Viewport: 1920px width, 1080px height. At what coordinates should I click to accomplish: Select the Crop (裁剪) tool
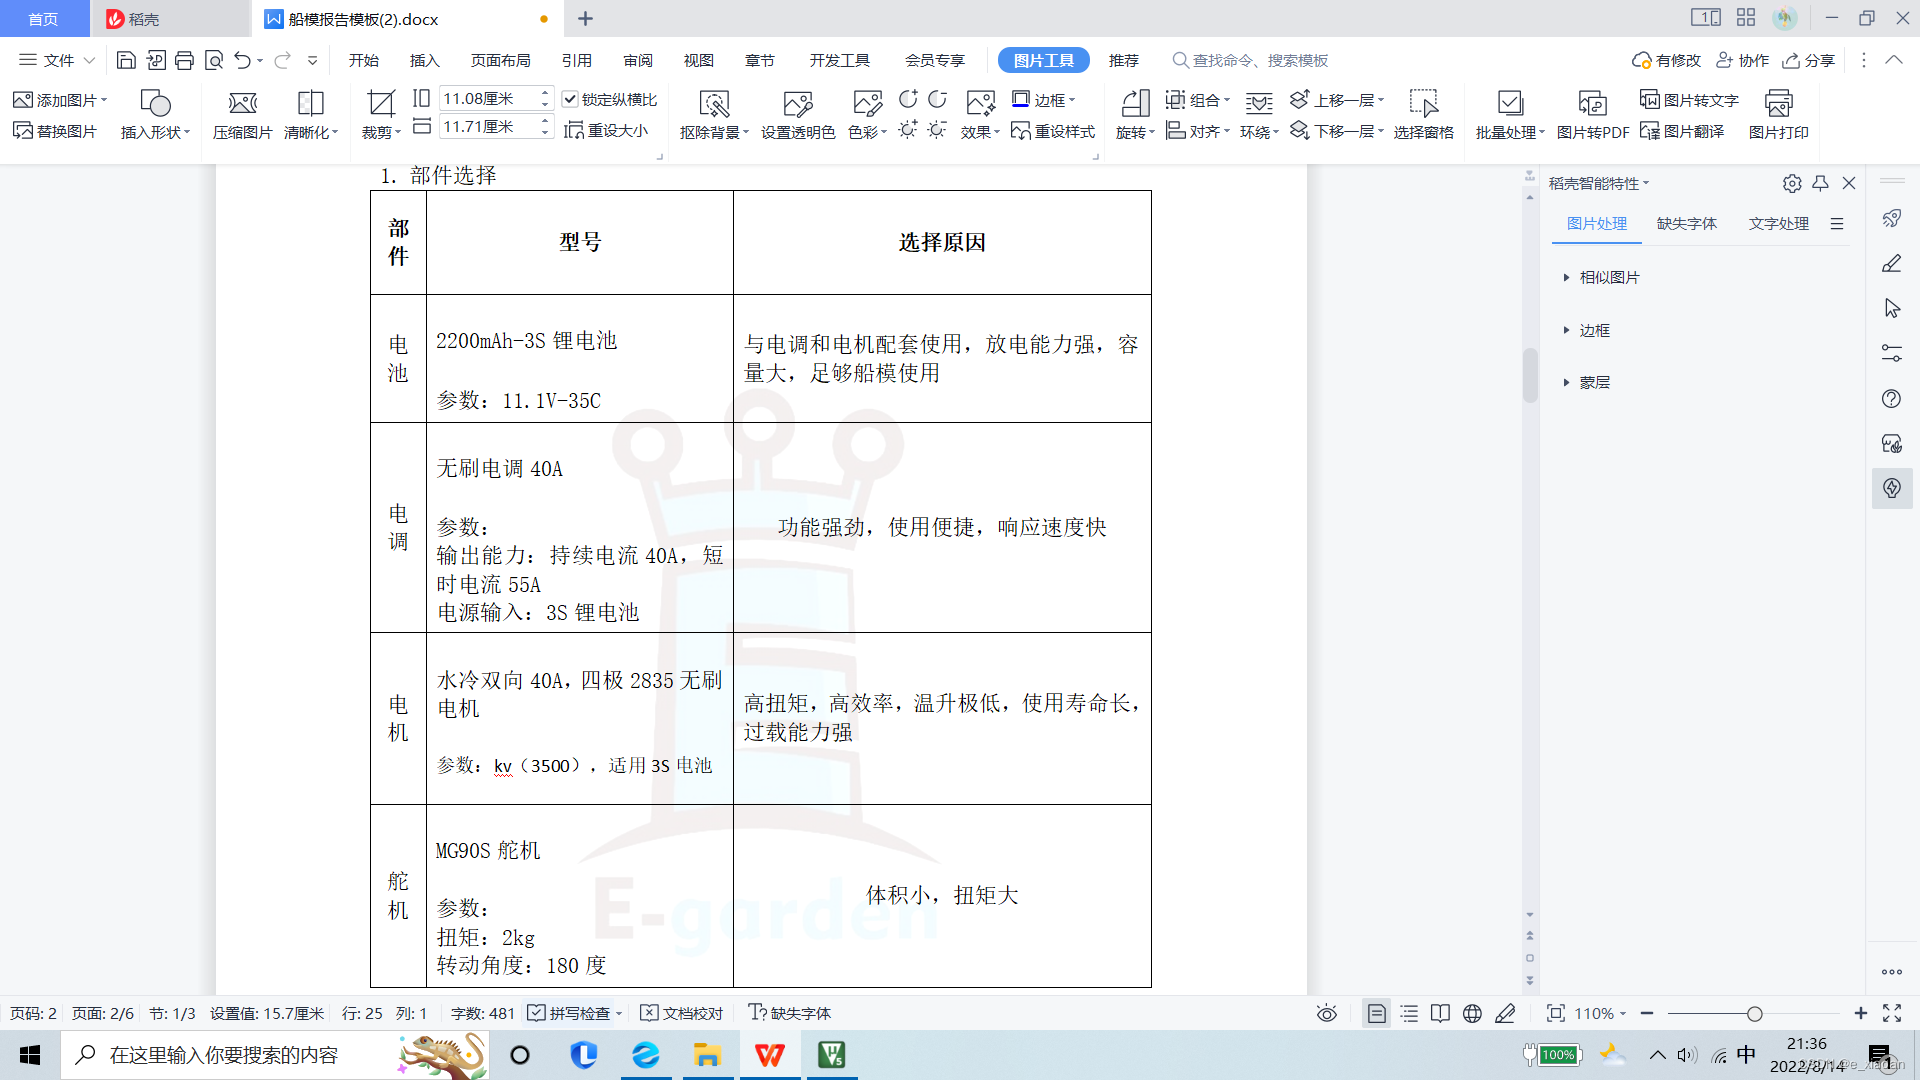pyautogui.click(x=380, y=104)
